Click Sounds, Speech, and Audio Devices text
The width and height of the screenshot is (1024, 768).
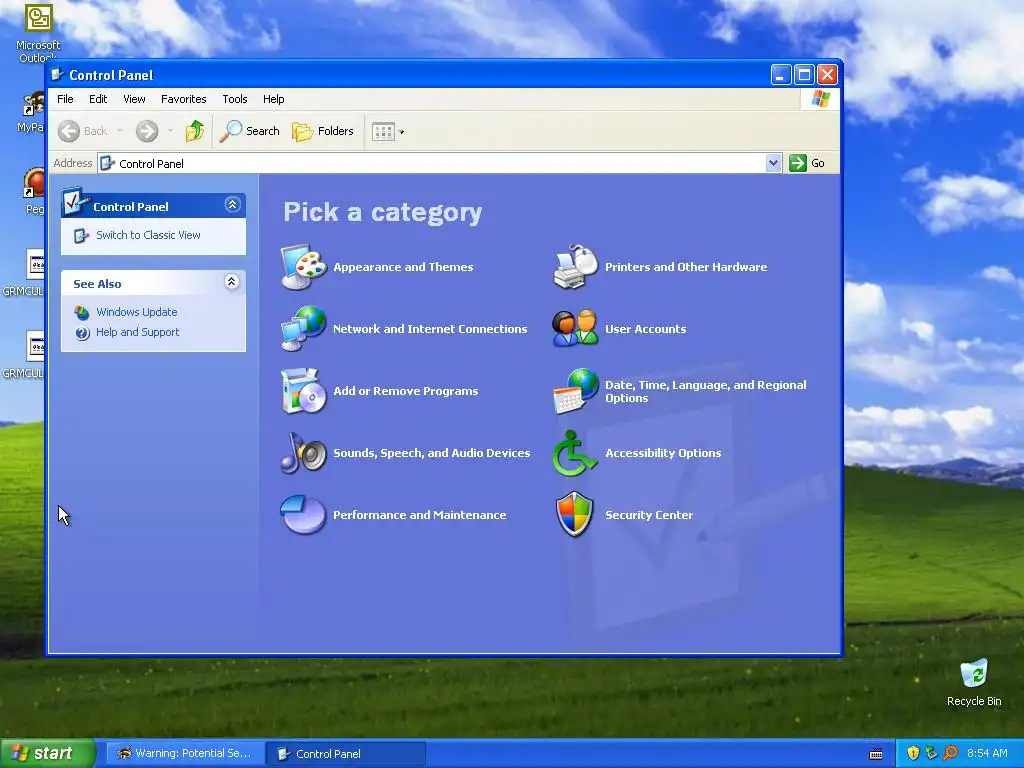click(432, 453)
